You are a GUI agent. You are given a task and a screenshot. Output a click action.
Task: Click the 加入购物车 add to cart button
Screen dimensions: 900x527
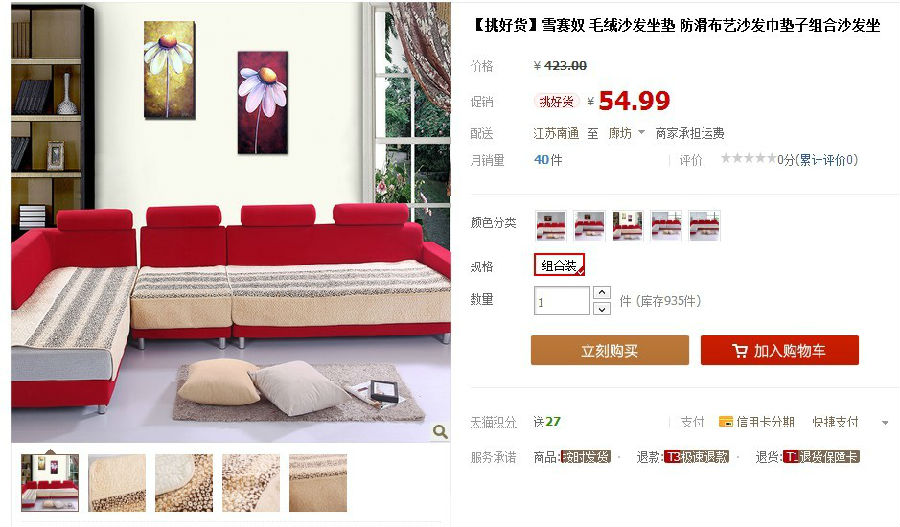779,350
